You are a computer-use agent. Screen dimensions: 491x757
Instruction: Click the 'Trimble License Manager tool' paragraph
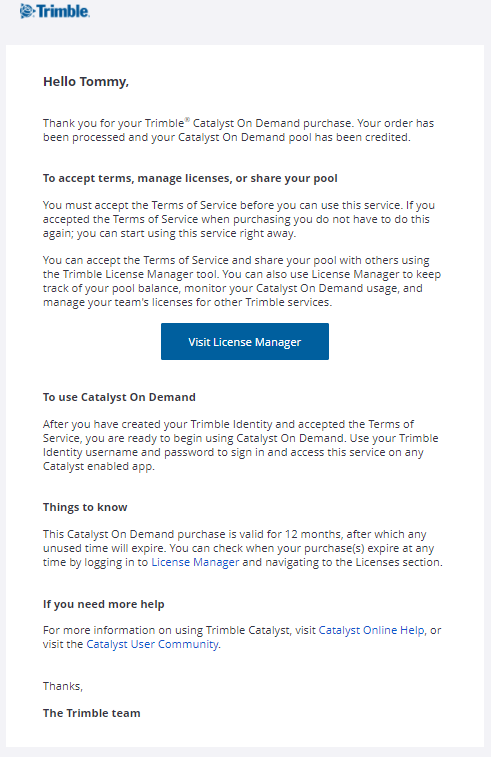[242, 281]
